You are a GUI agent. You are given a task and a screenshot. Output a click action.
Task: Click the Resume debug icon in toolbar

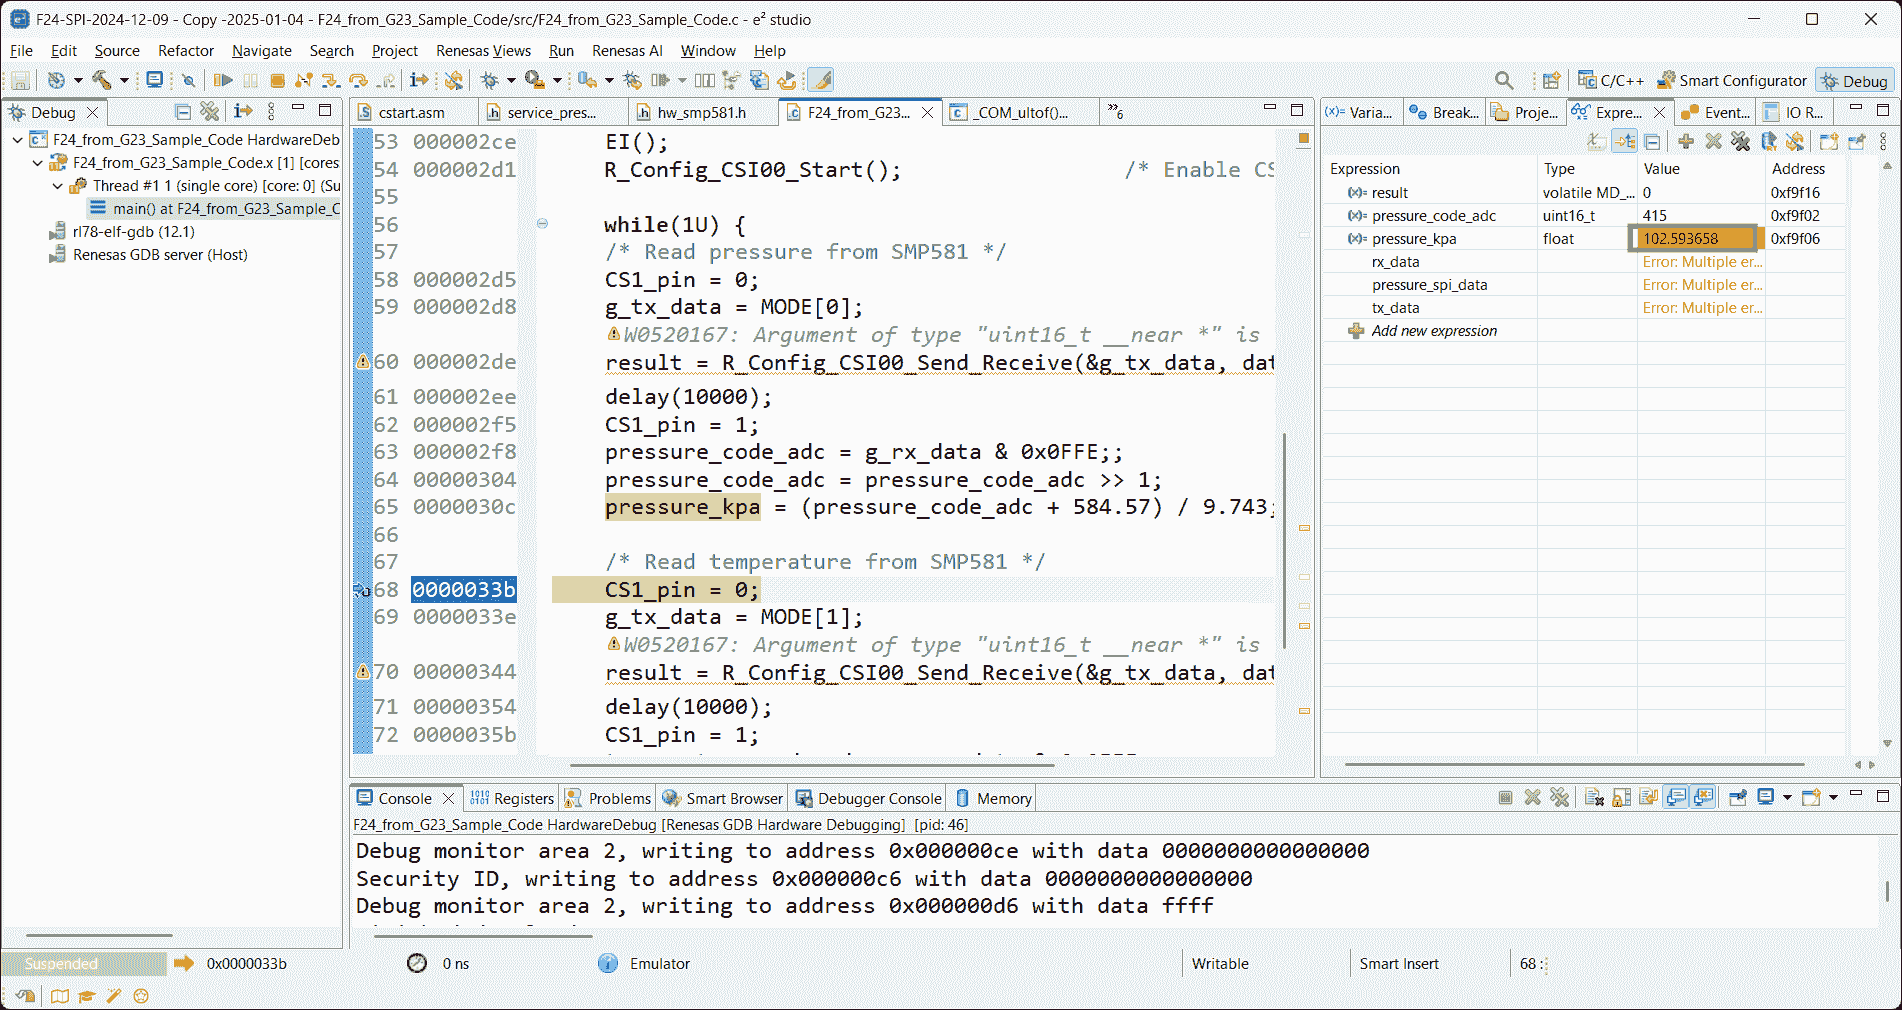click(x=223, y=80)
